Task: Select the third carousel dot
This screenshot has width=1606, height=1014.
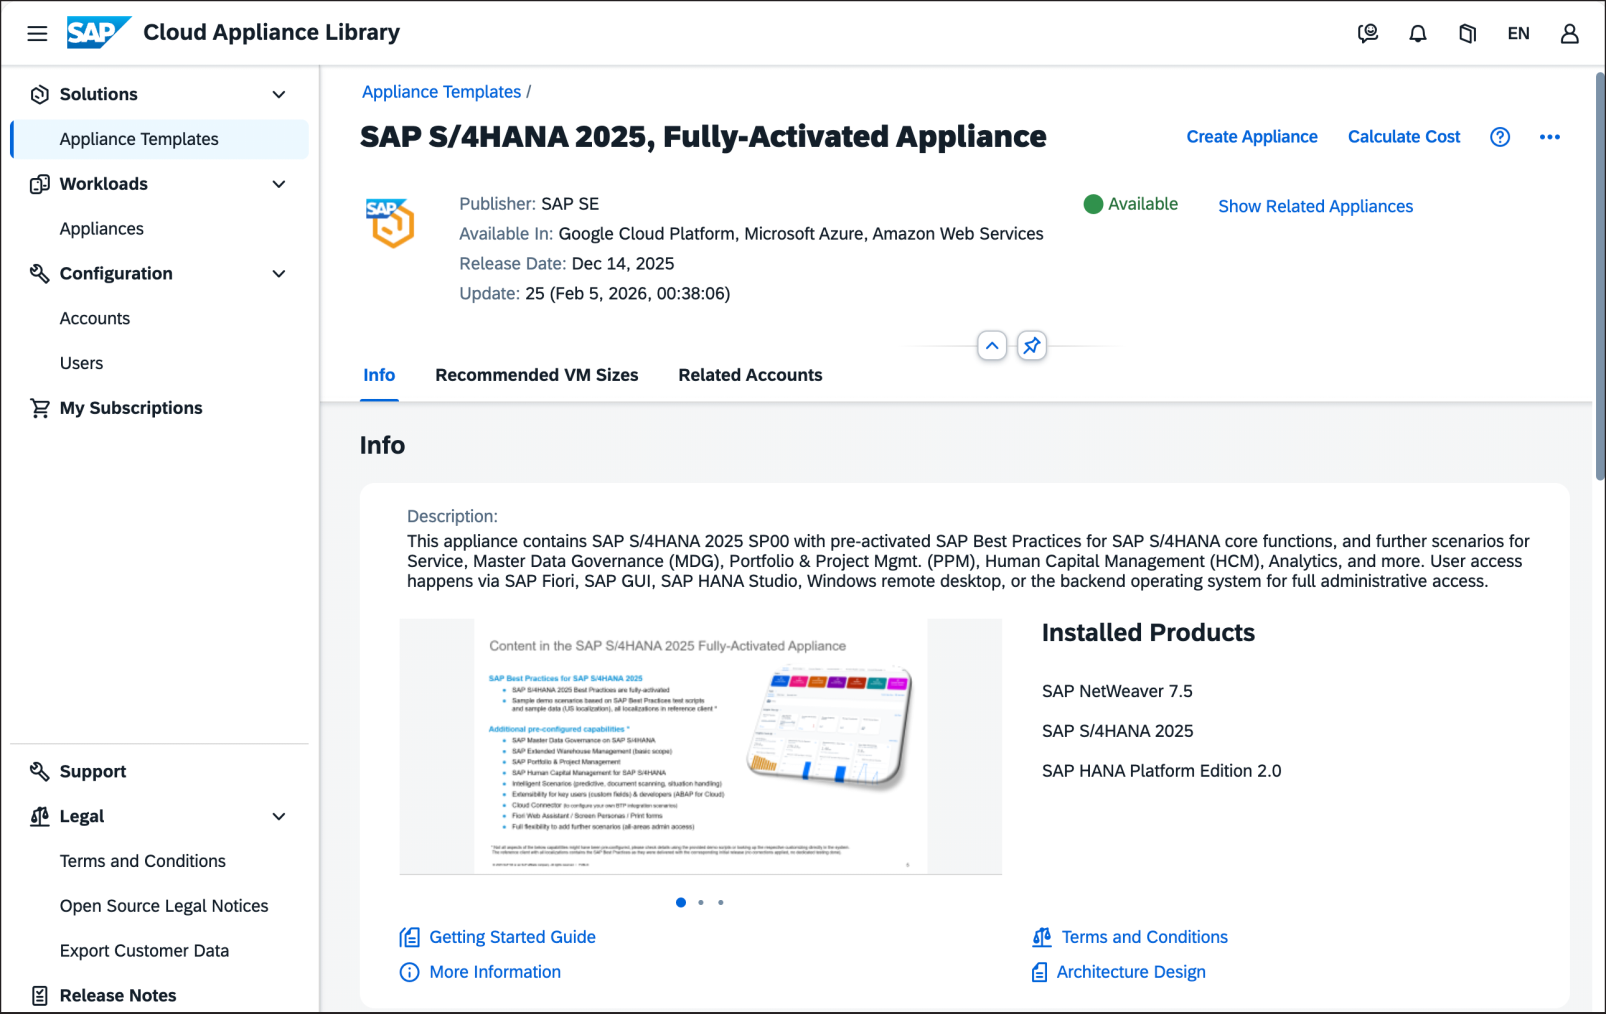Action: click(721, 903)
